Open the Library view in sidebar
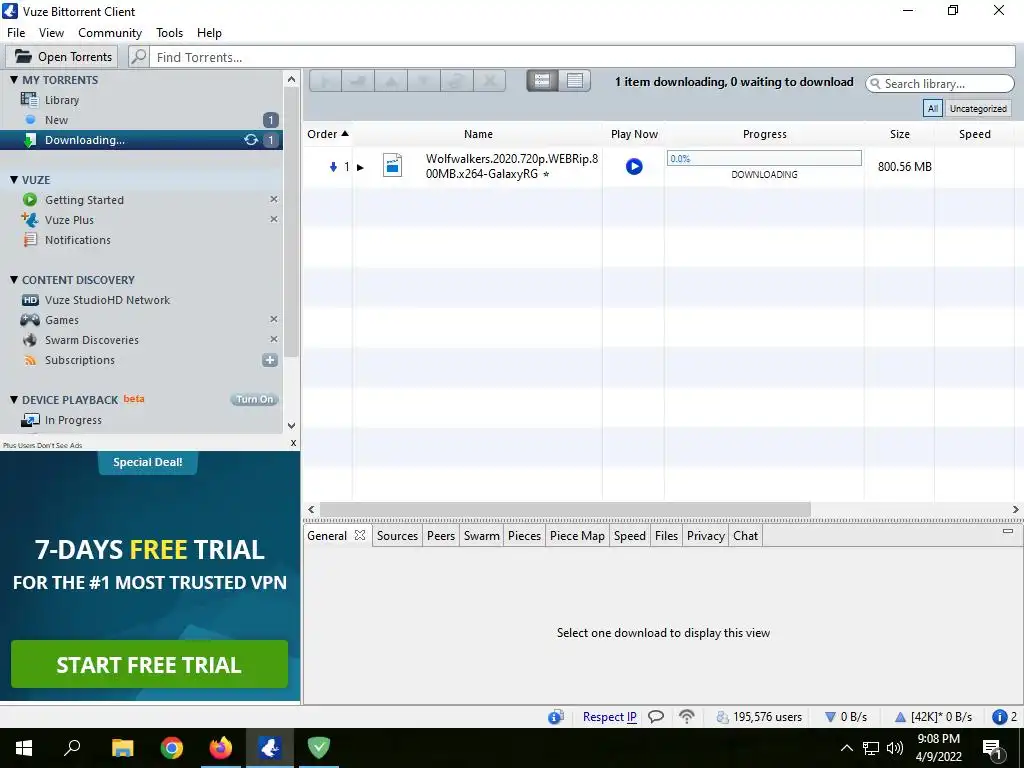This screenshot has width=1024, height=768. pos(61,100)
